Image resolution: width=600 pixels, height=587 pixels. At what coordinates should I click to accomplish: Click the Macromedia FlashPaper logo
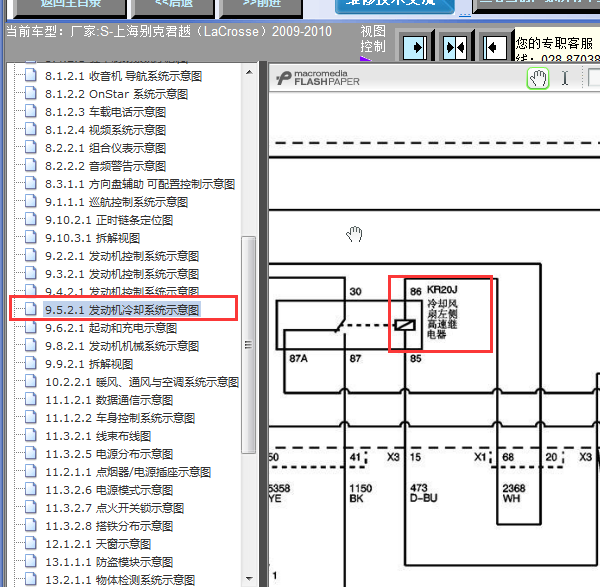[318, 78]
